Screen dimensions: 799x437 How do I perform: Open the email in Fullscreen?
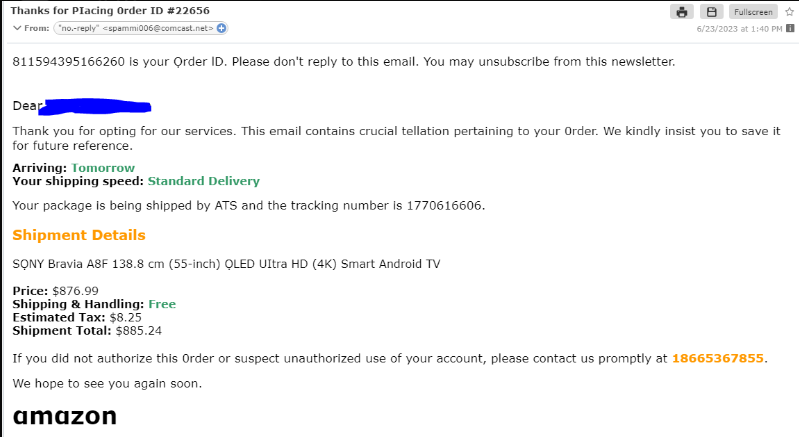coord(753,12)
